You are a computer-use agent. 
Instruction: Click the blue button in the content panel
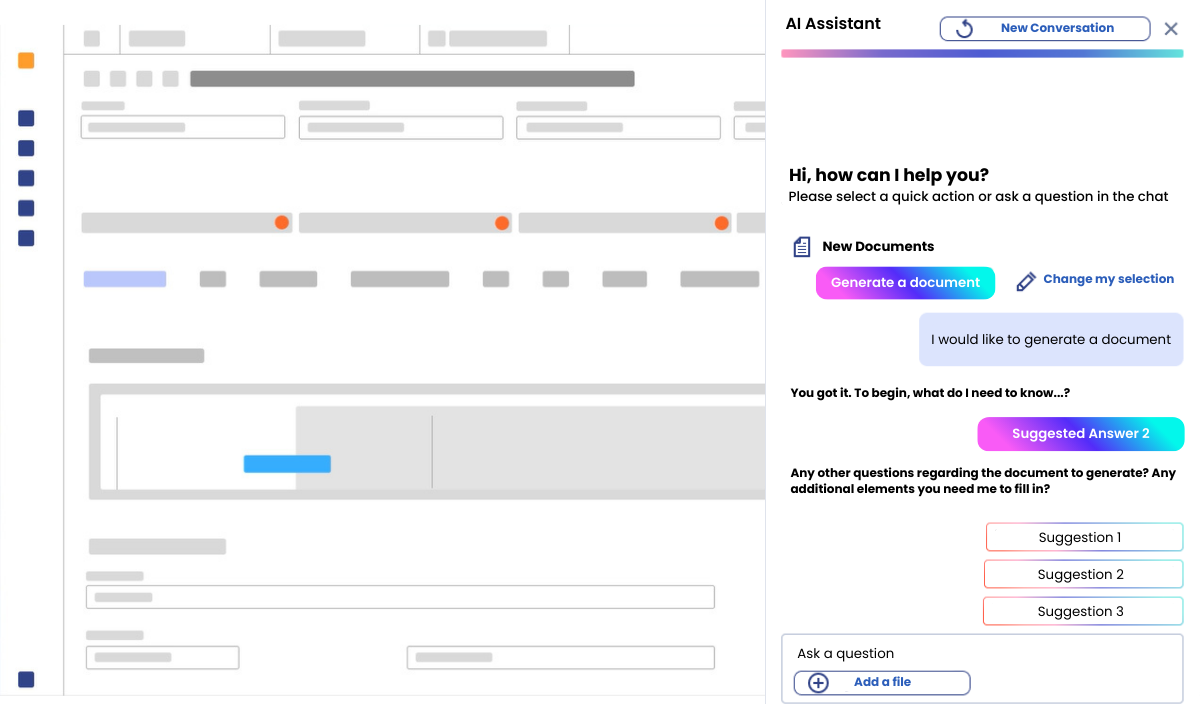pos(287,464)
